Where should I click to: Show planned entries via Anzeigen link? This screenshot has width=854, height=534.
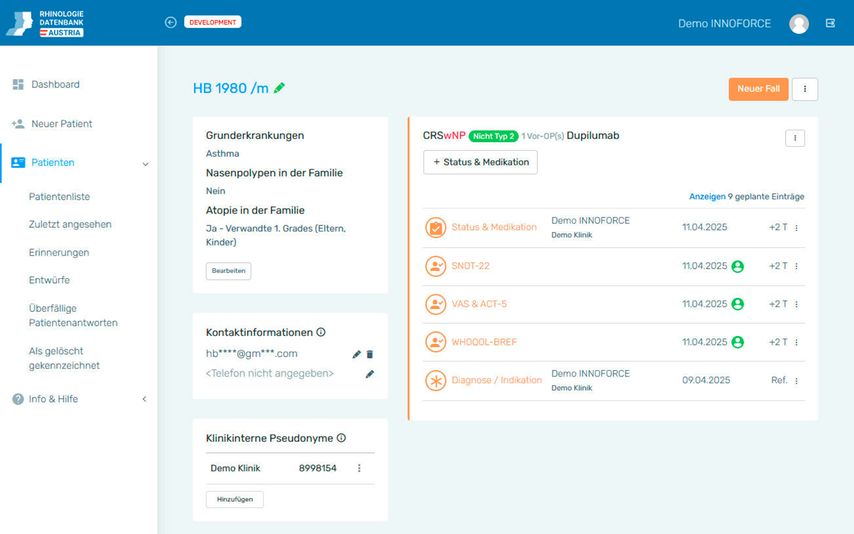click(x=707, y=197)
